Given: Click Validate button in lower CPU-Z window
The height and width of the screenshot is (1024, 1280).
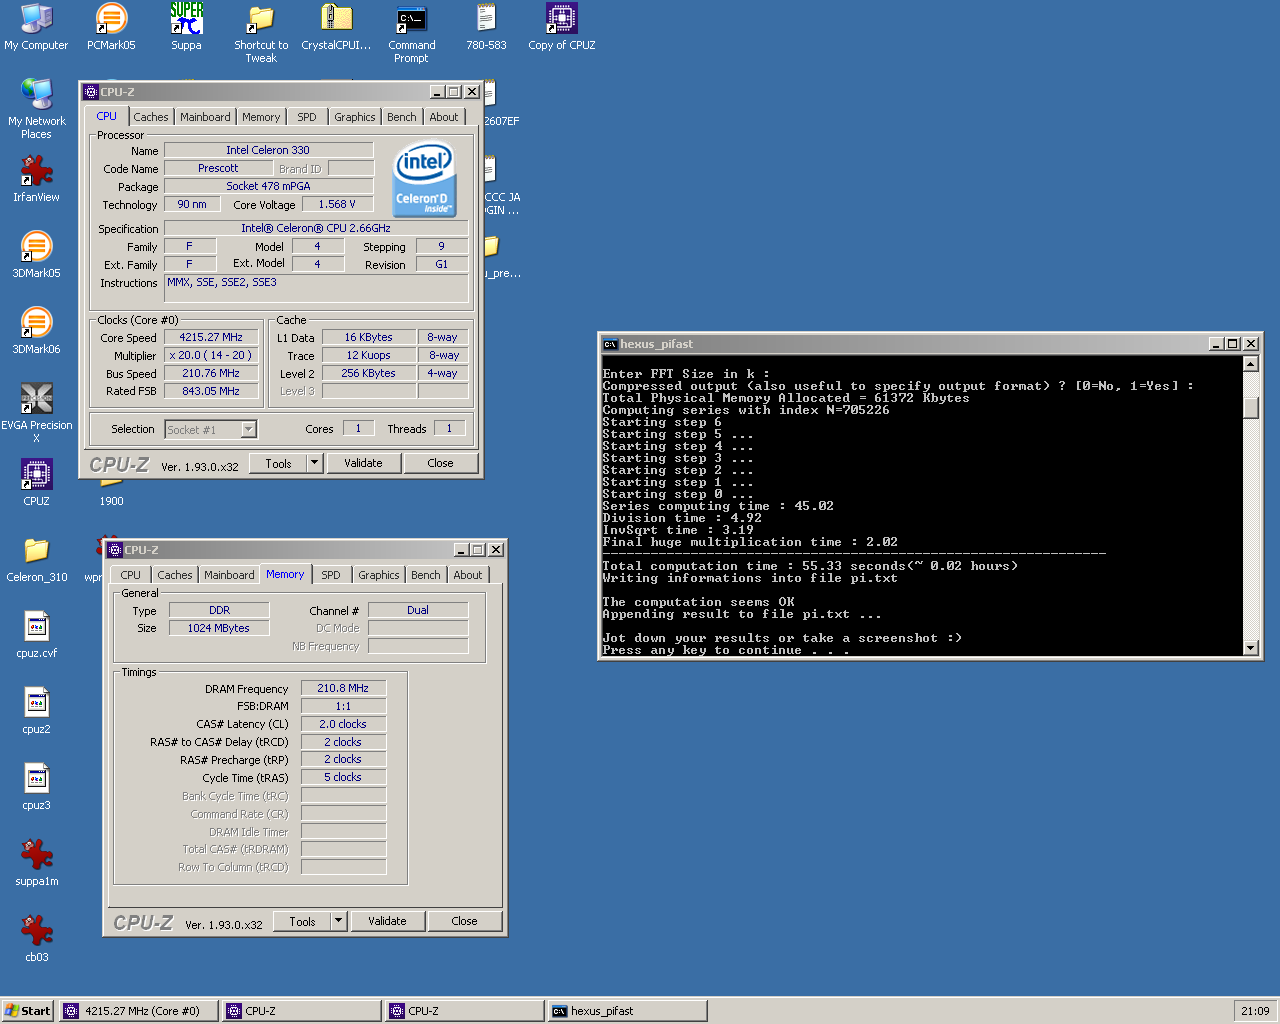Looking at the screenshot, I should (387, 921).
